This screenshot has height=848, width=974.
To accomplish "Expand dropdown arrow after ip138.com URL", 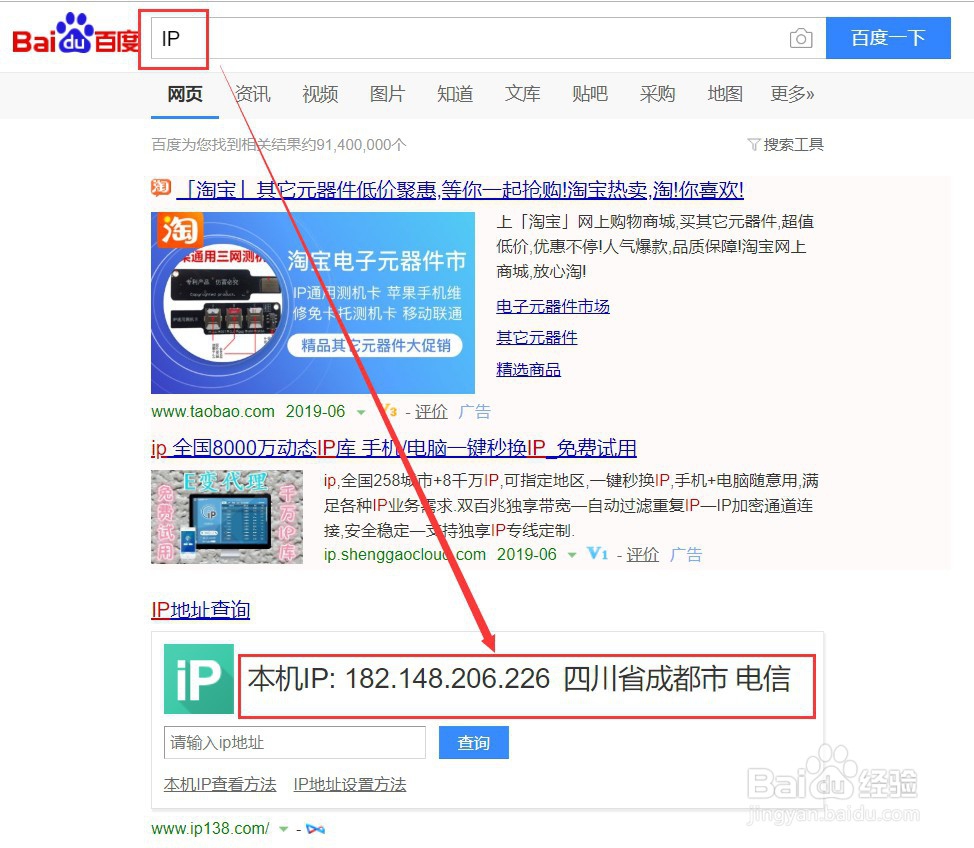I will tap(284, 829).
